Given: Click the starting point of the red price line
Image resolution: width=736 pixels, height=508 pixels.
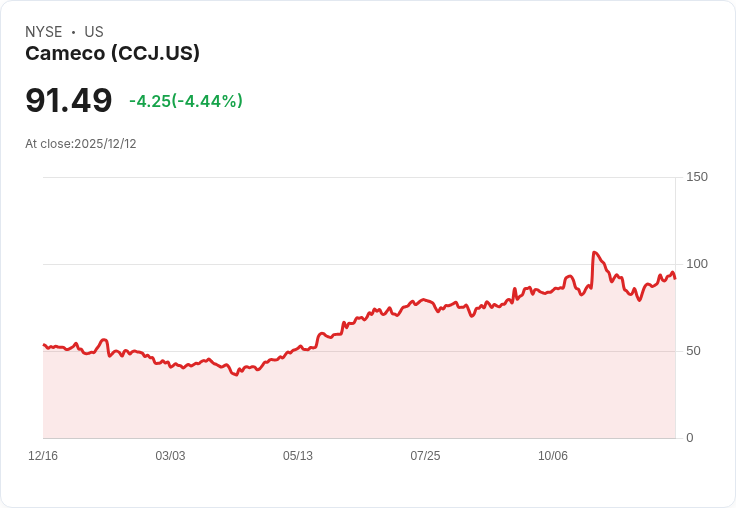Looking at the screenshot, I should point(44,345).
